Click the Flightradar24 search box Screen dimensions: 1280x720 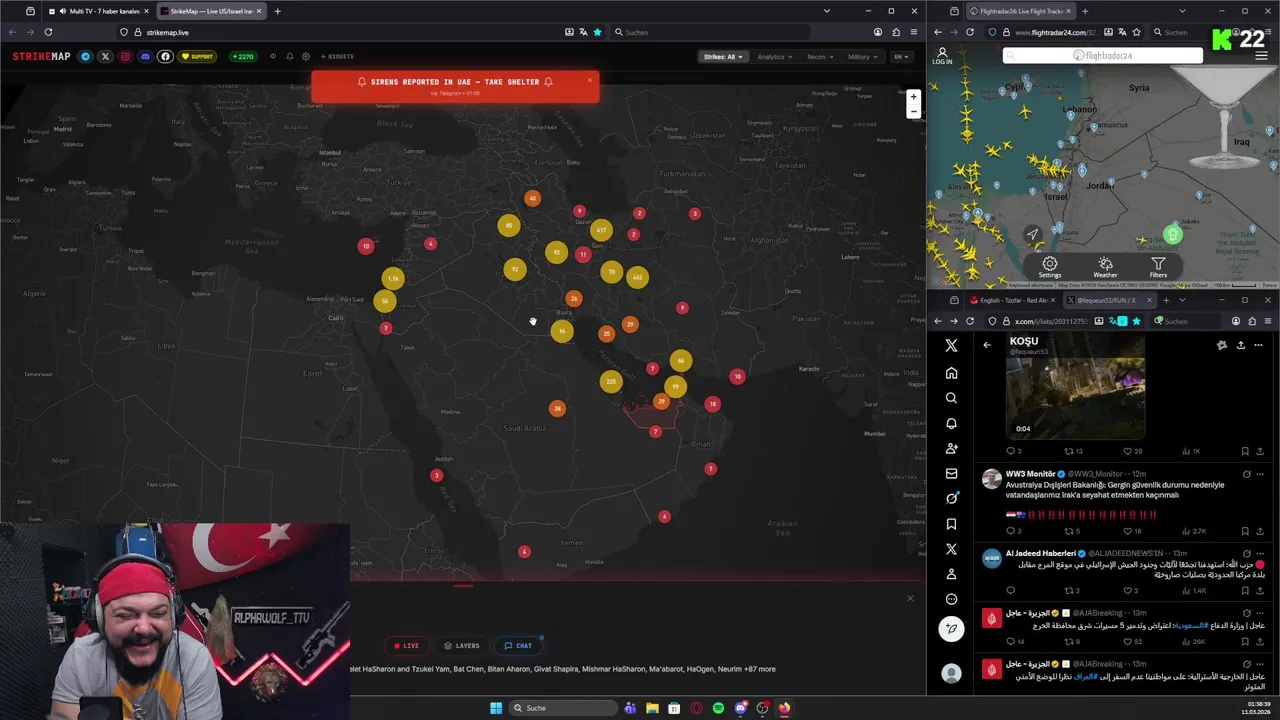coord(1103,55)
